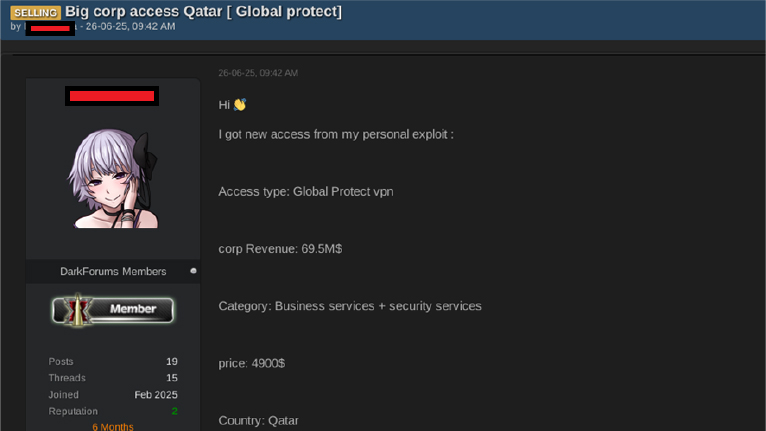Viewport: 766px width, 431px height.
Task: Click the post timestamp above Hi
Action: 258,73
